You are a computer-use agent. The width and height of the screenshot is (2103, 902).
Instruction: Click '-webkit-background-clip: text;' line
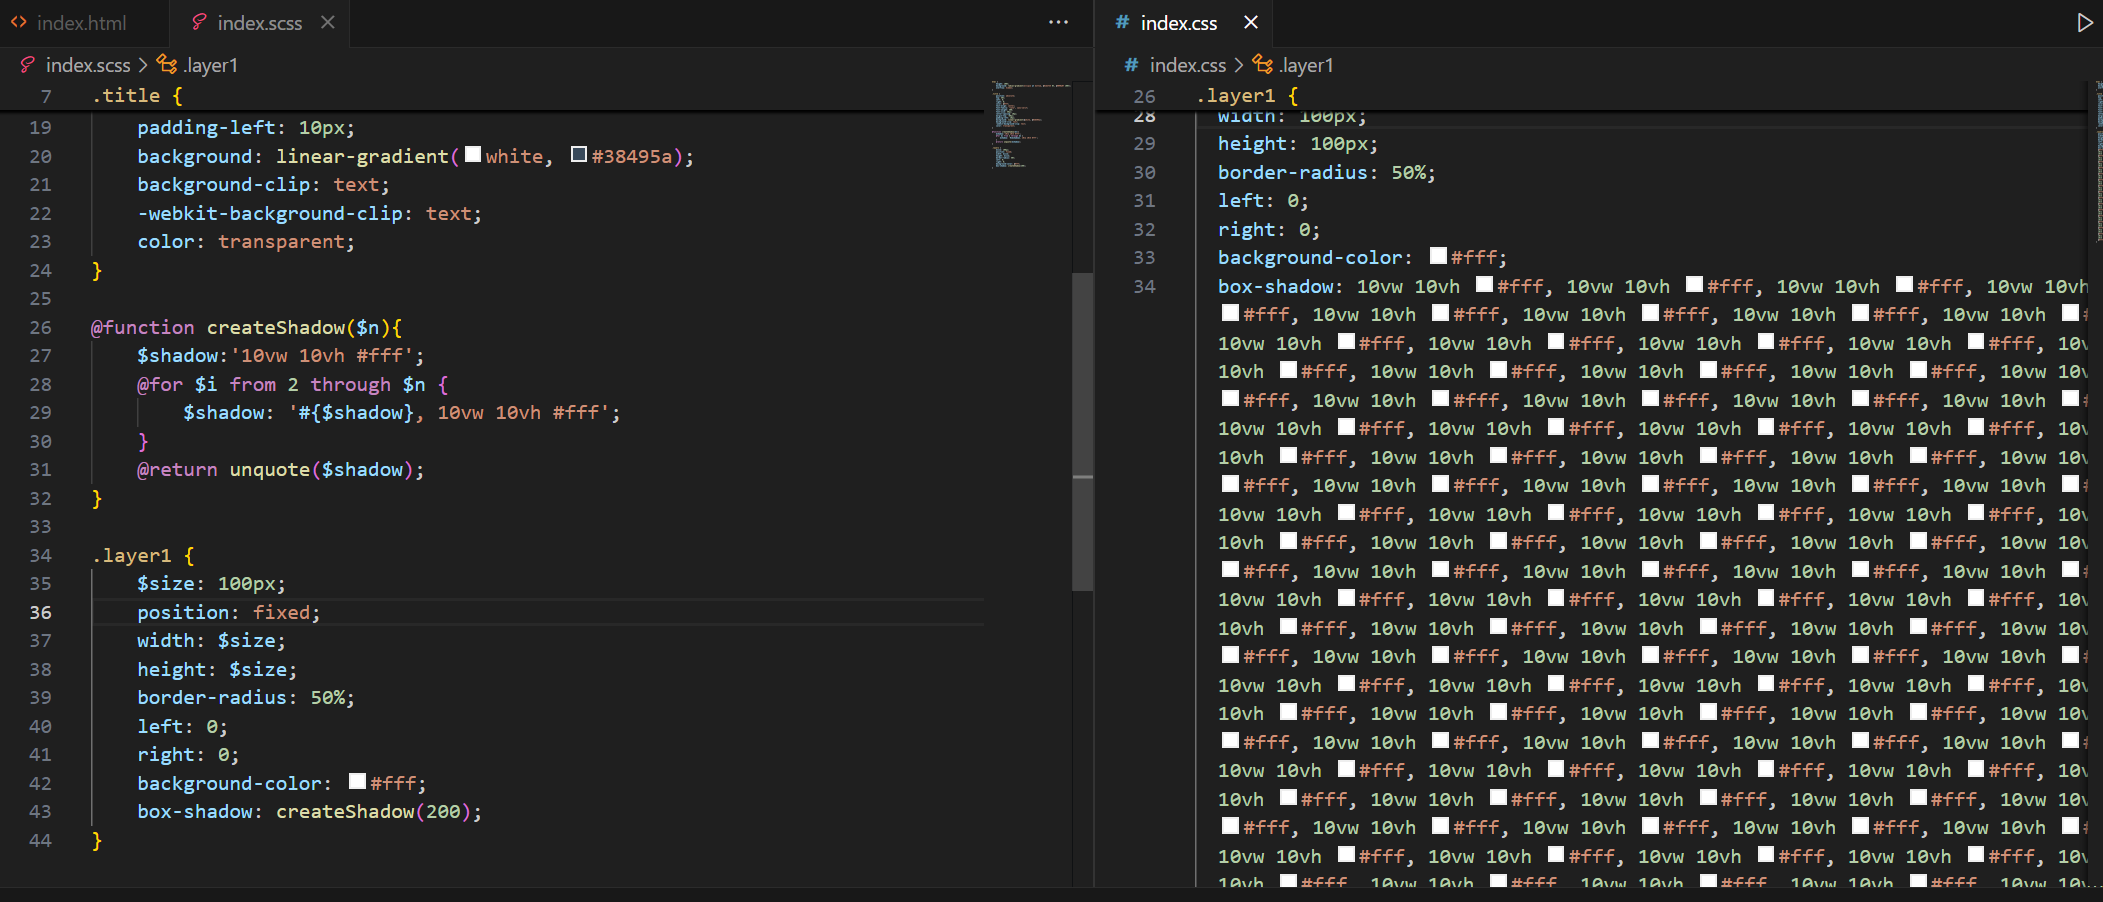(310, 213)
